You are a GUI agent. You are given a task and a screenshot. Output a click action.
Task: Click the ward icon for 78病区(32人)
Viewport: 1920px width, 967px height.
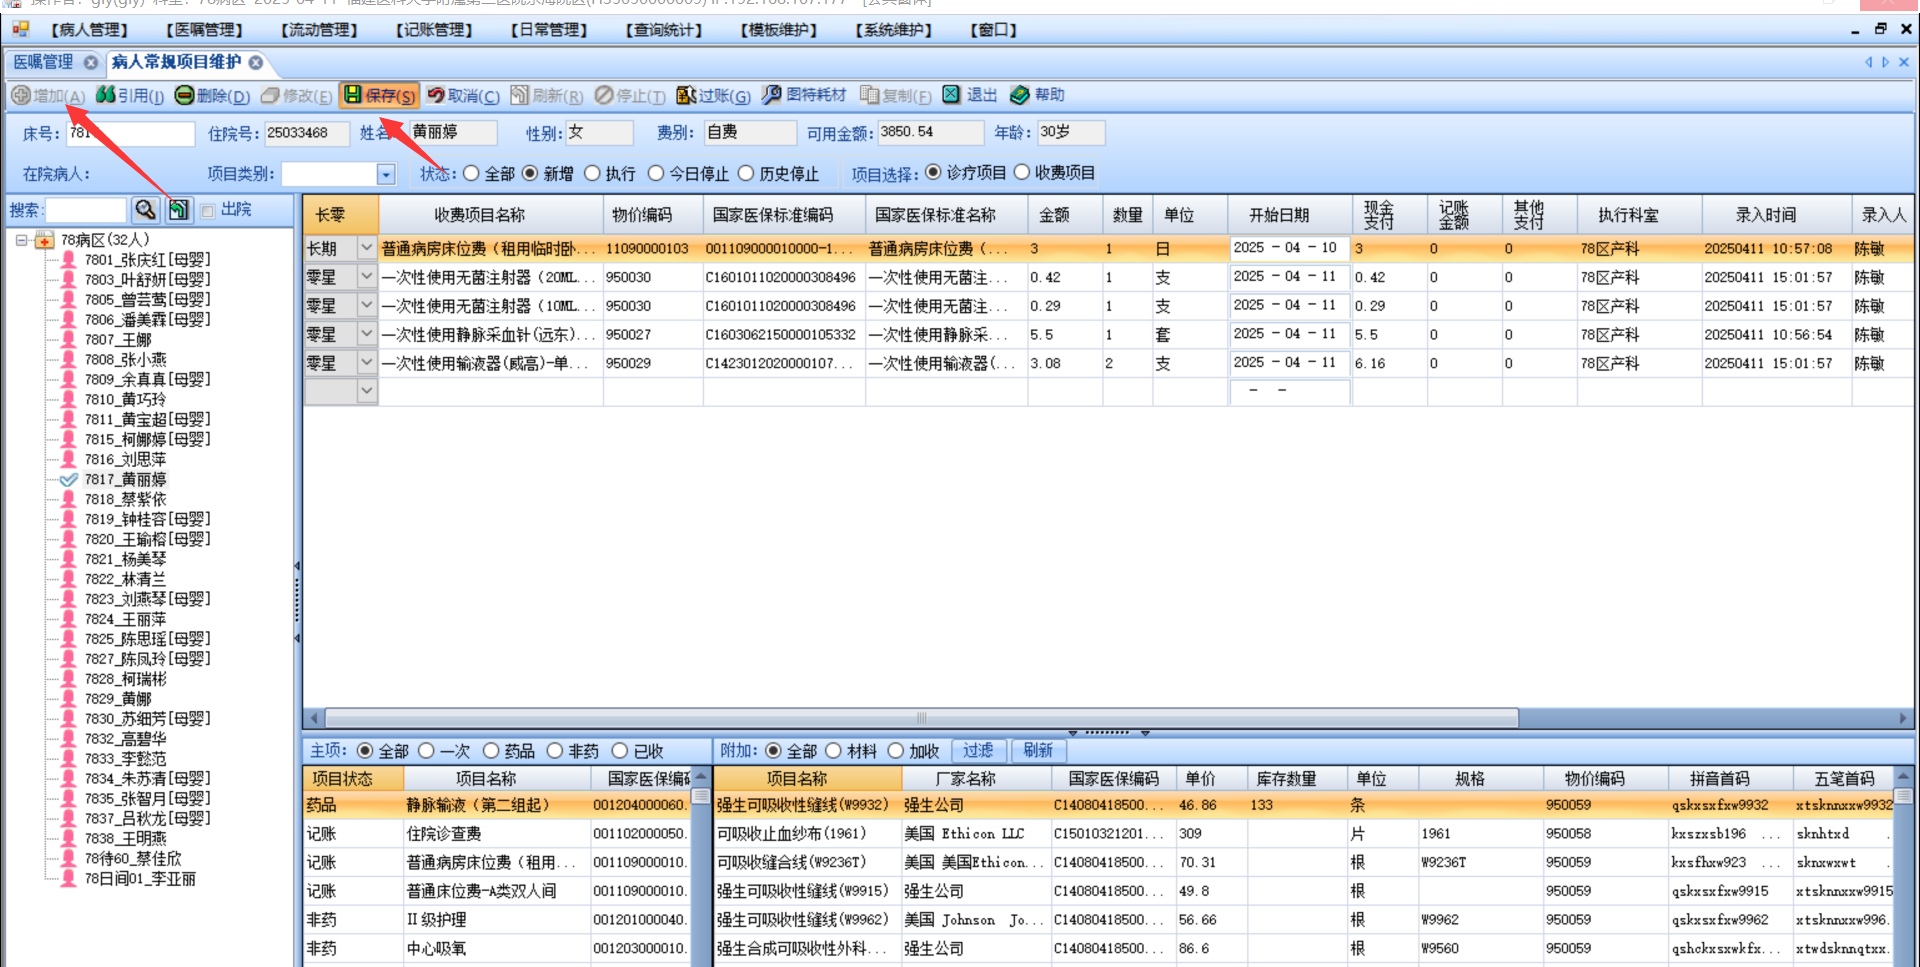[44, 240]
